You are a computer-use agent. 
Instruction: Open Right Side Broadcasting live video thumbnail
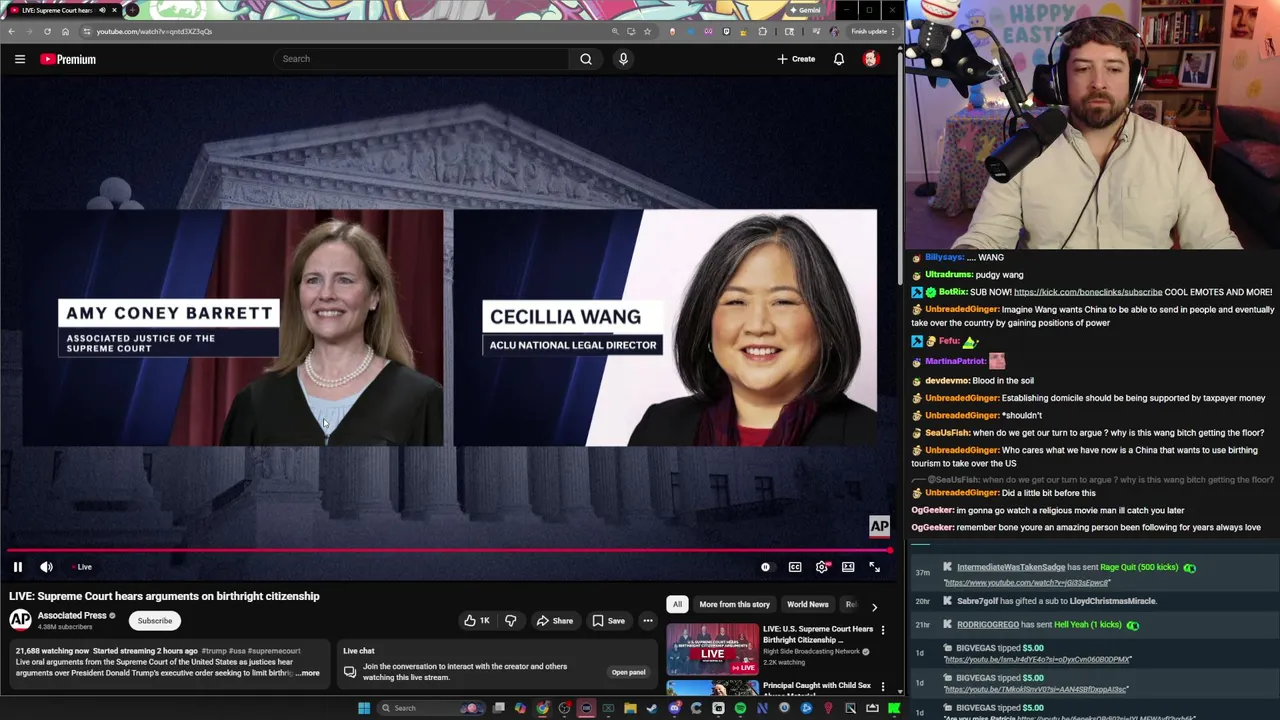713,648
